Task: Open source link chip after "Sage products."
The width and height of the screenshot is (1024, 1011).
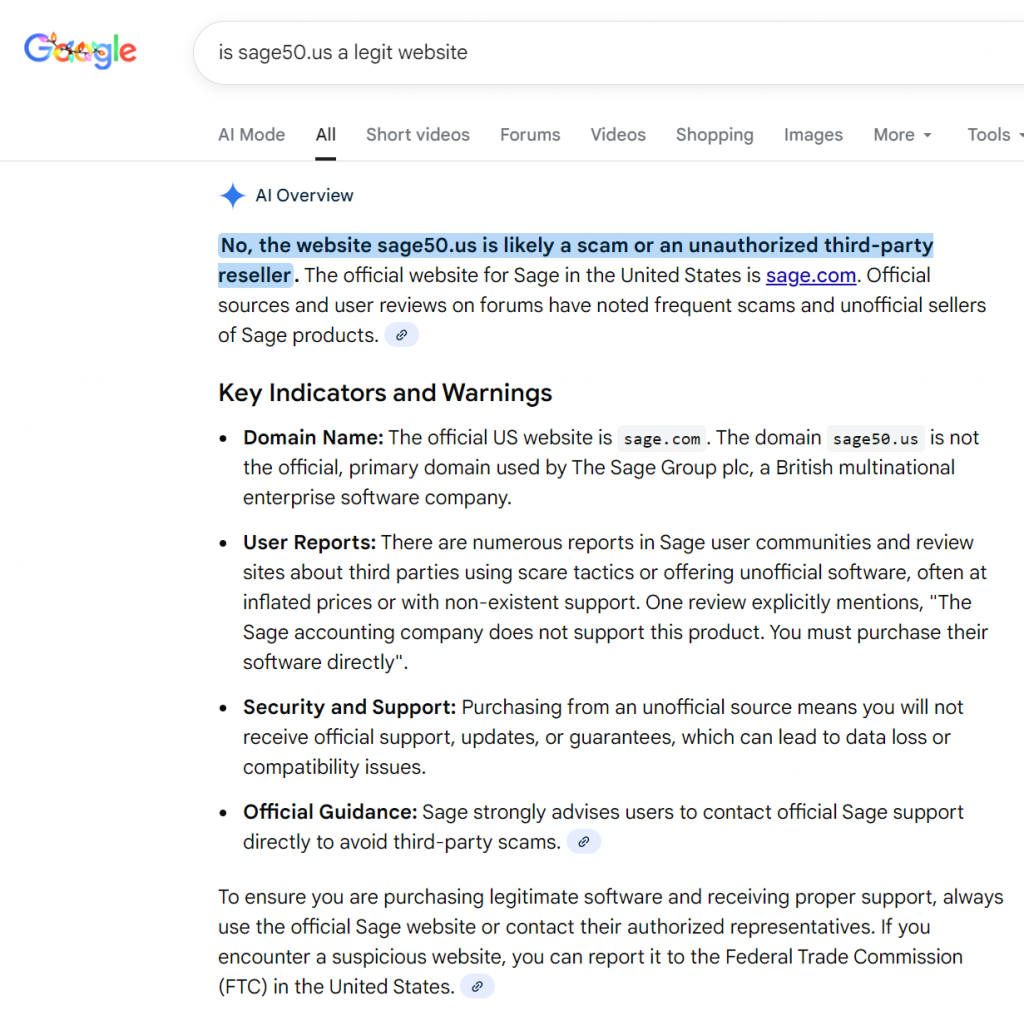Action: click(x=401, y=336)
